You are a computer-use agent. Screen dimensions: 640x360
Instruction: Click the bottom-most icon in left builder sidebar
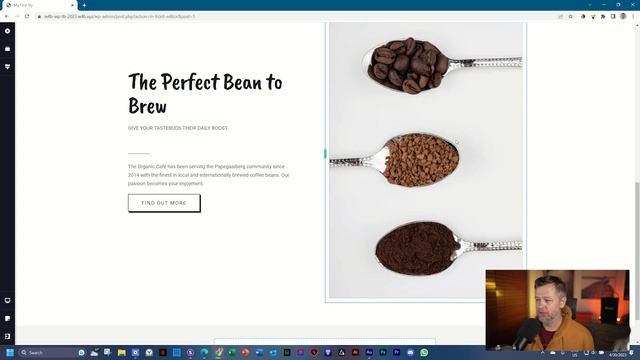pyautogui.click(x=7, y=336)
